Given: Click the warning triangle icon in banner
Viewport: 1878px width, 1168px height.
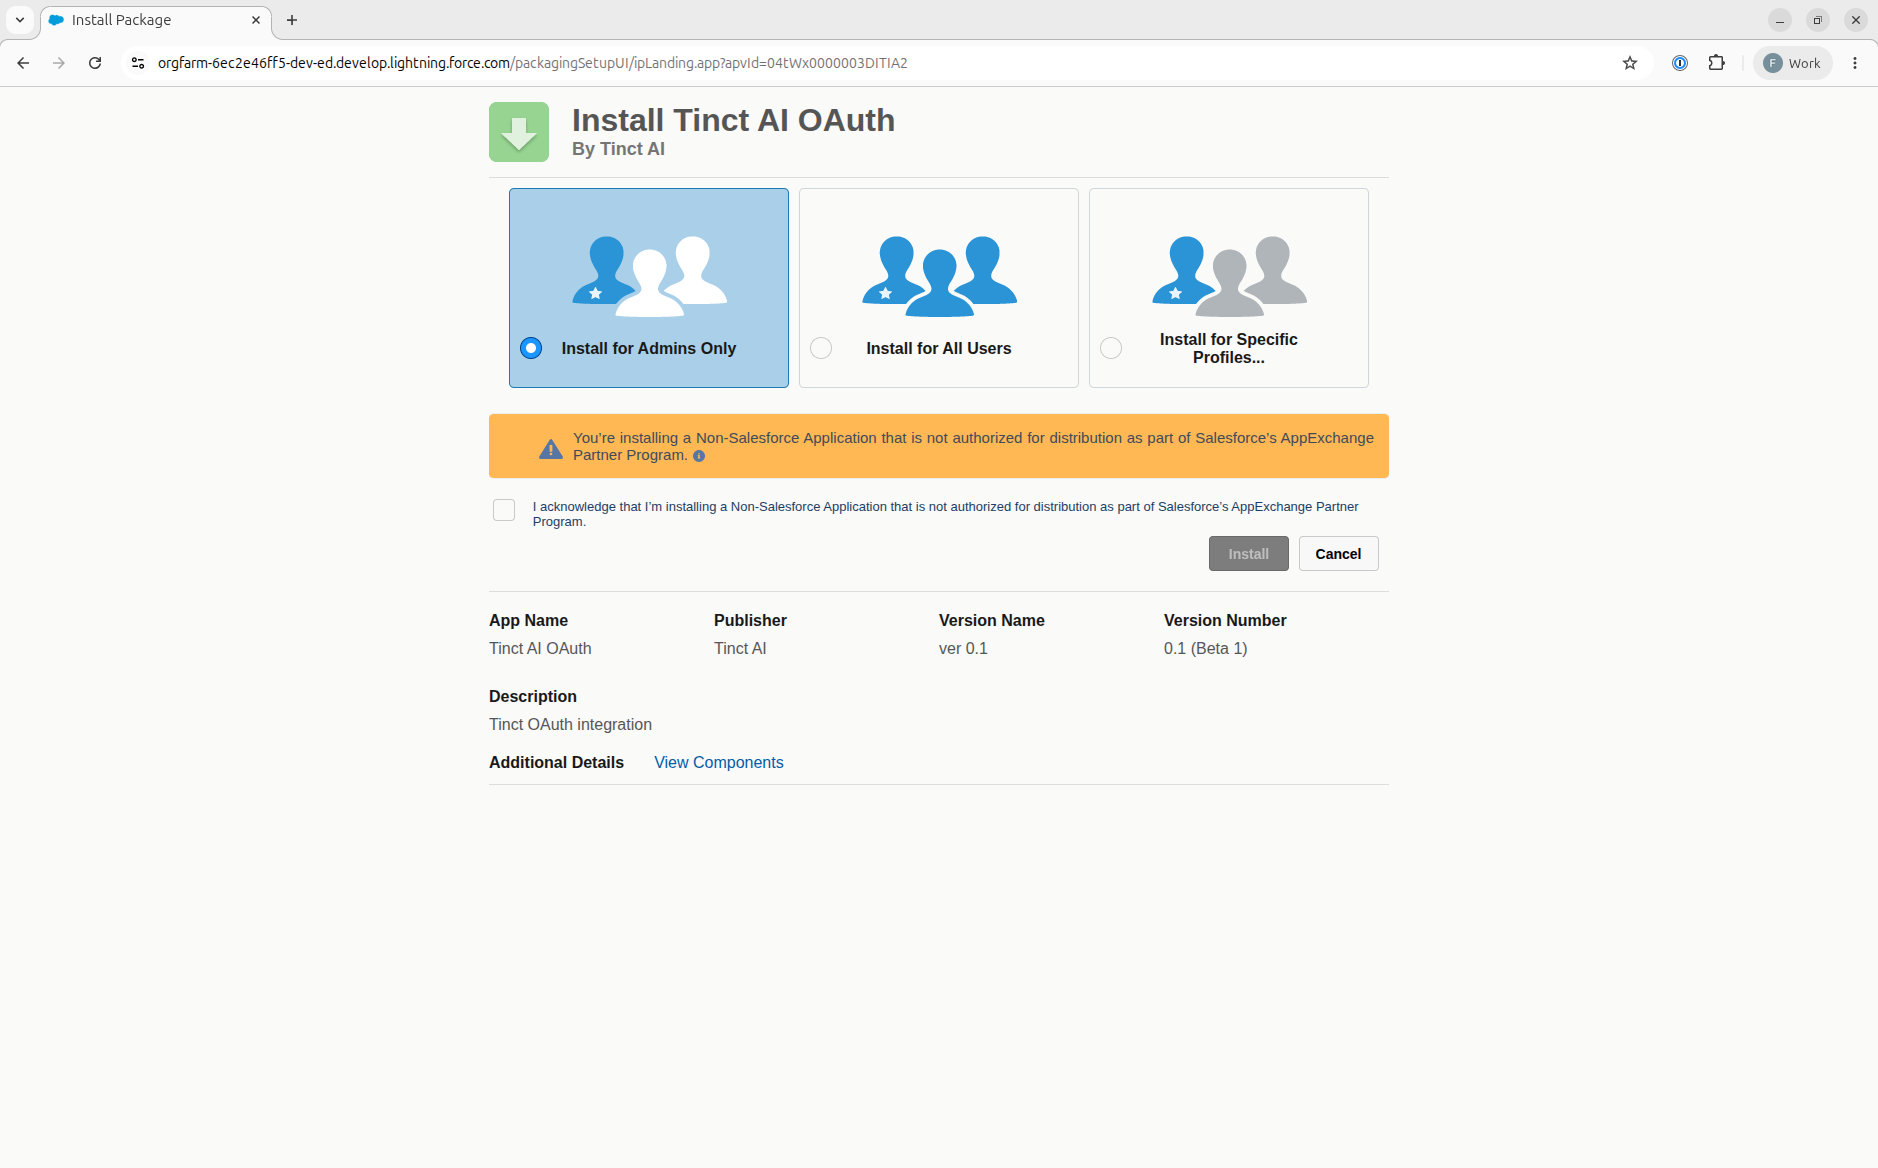Looking at the screenshot, I should point(551,449).
